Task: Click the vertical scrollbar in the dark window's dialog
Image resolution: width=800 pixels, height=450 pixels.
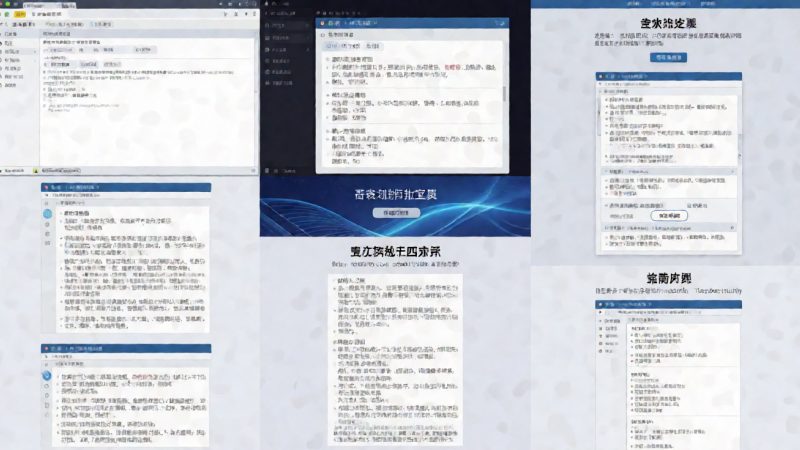Action: [505, 94]
